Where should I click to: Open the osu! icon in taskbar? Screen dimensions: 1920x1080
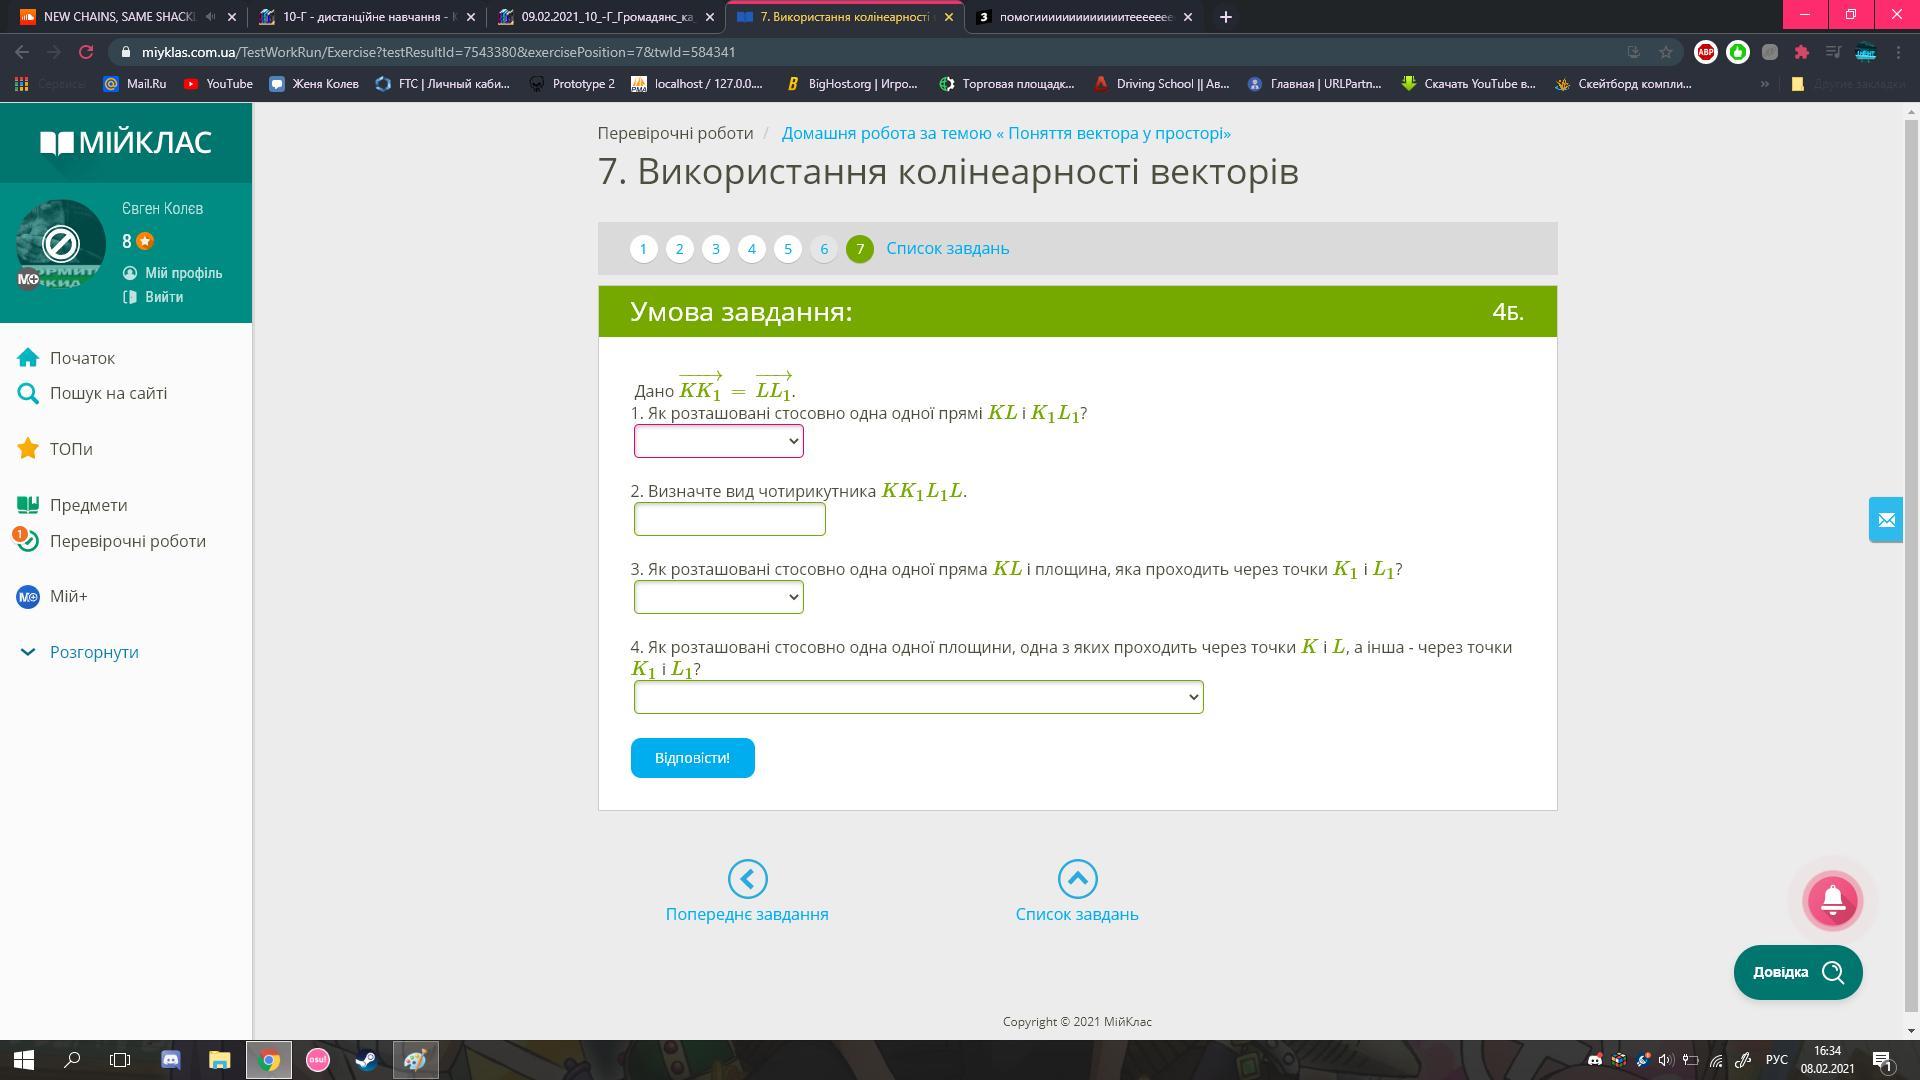317,1060
